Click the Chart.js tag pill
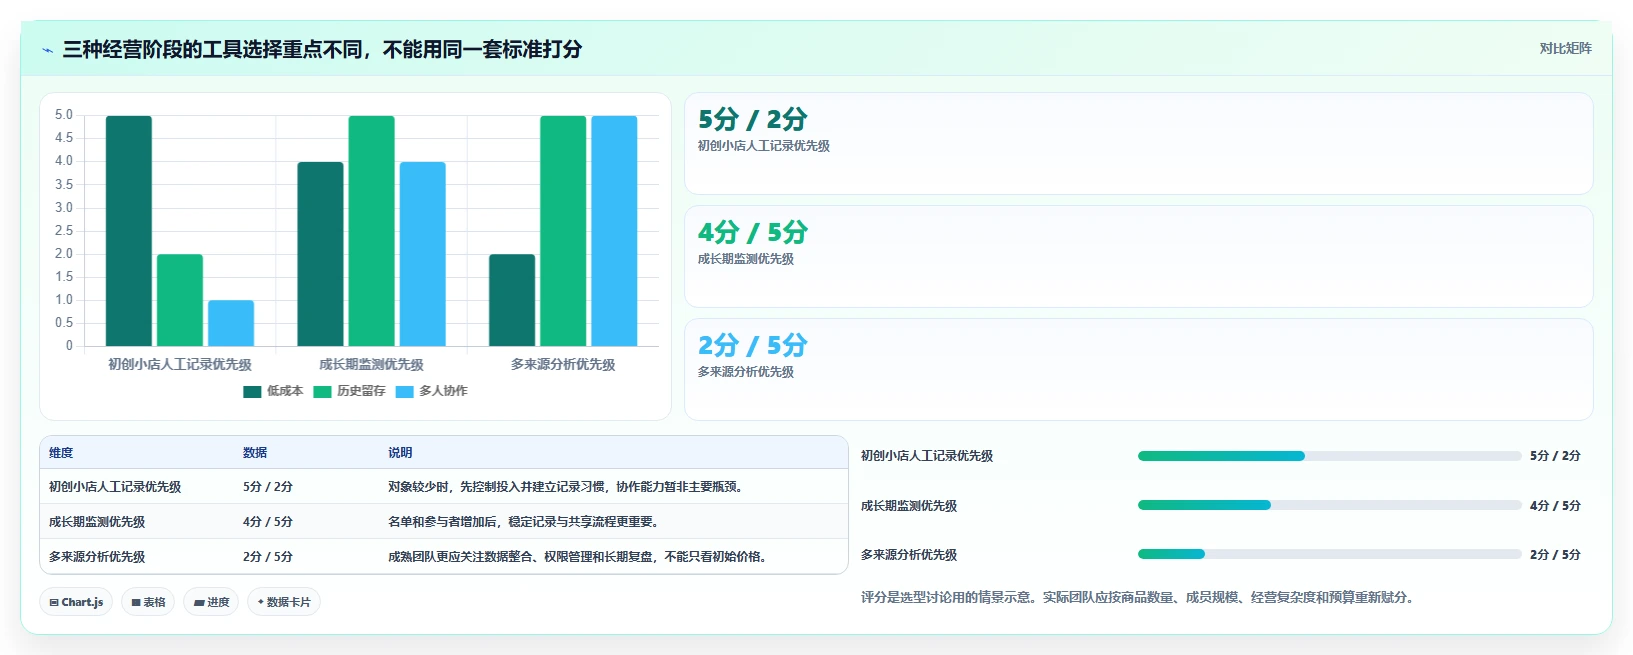 [x=76, y=602]
